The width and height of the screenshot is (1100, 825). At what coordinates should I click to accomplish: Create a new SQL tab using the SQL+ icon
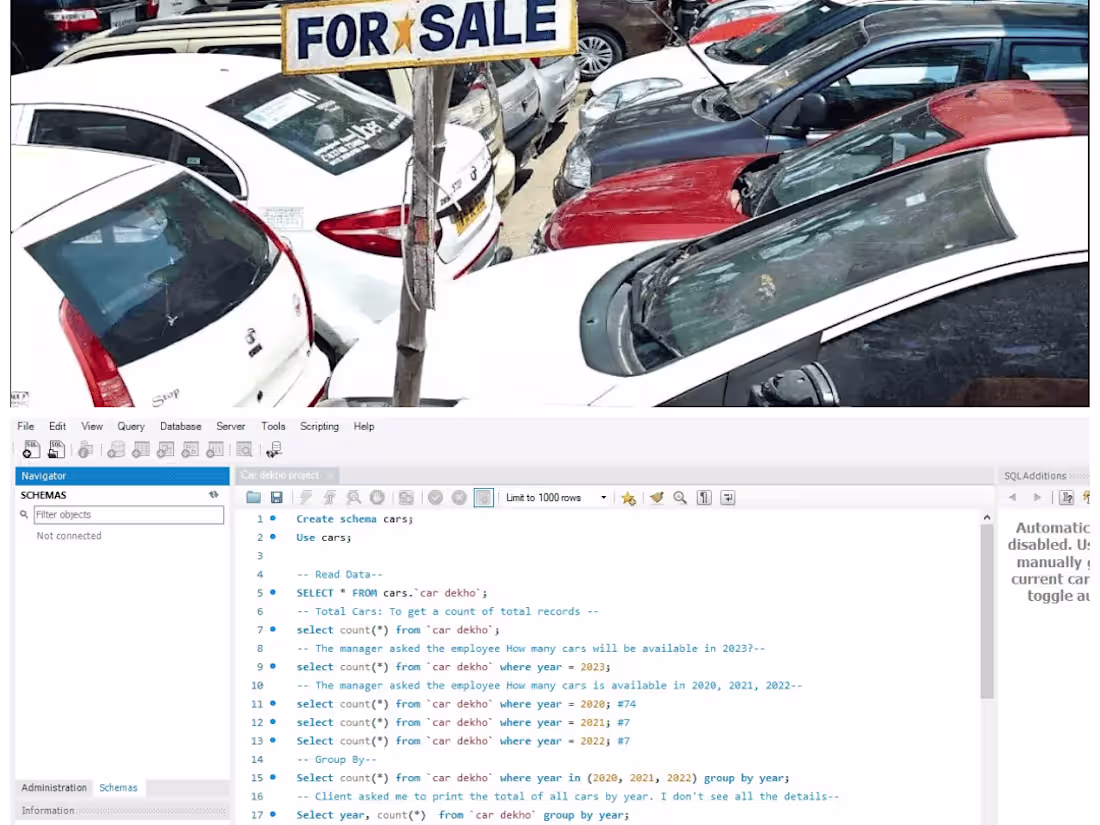[31, 448]
